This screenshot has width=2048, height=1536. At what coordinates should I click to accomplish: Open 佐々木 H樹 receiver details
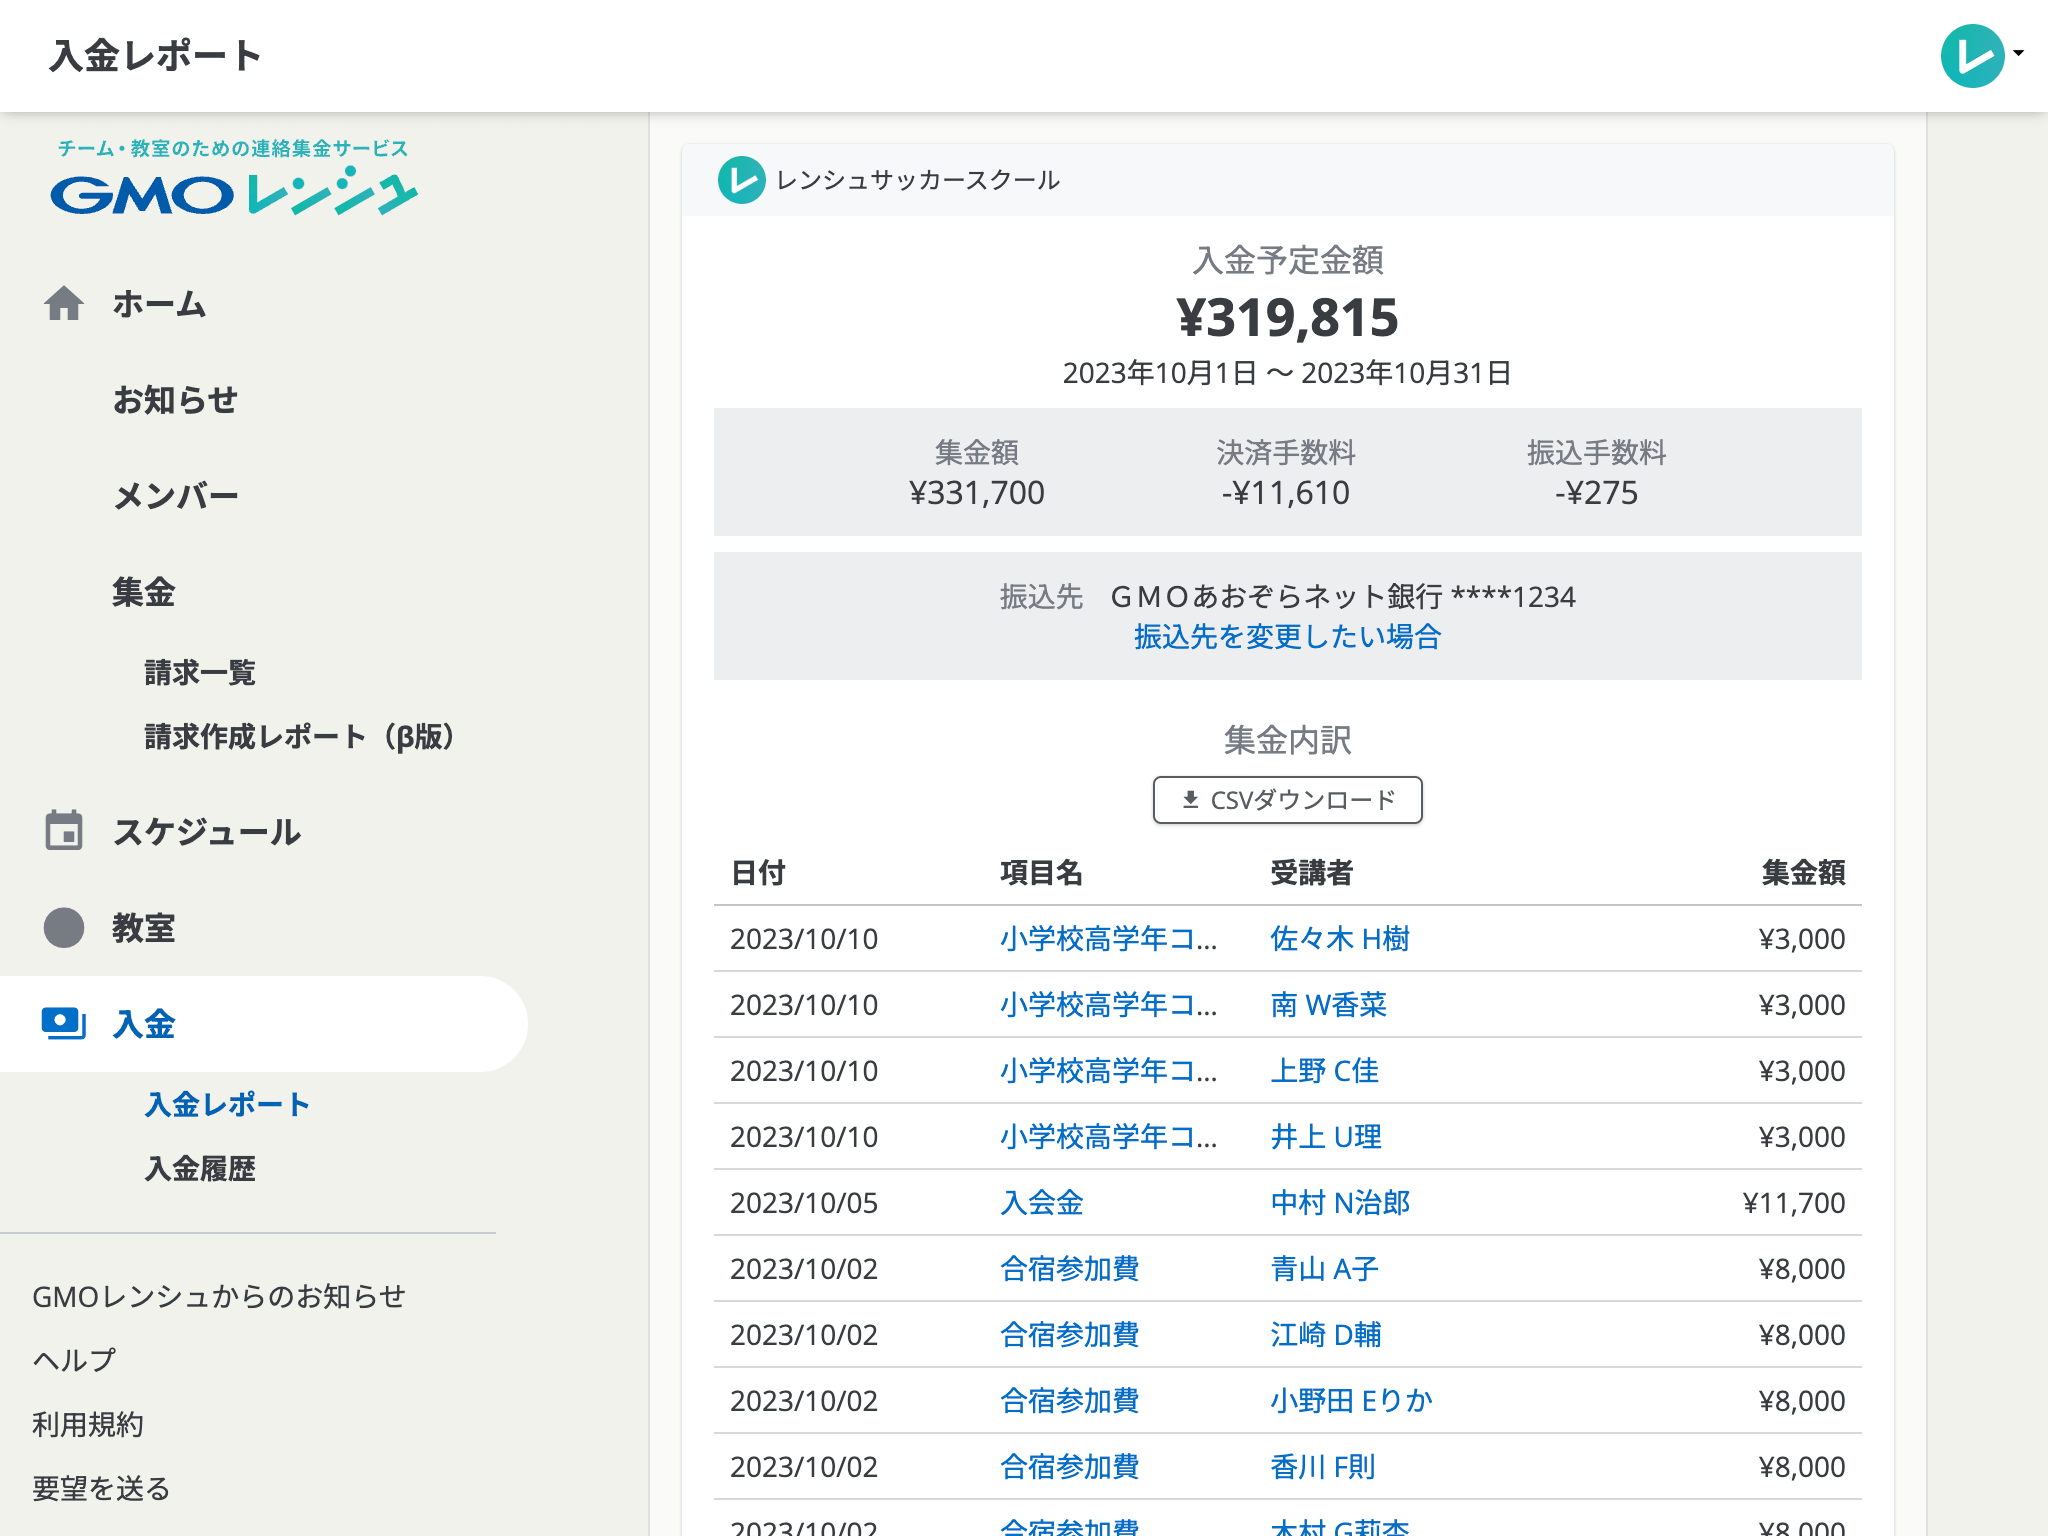(x=1340, y=938)
